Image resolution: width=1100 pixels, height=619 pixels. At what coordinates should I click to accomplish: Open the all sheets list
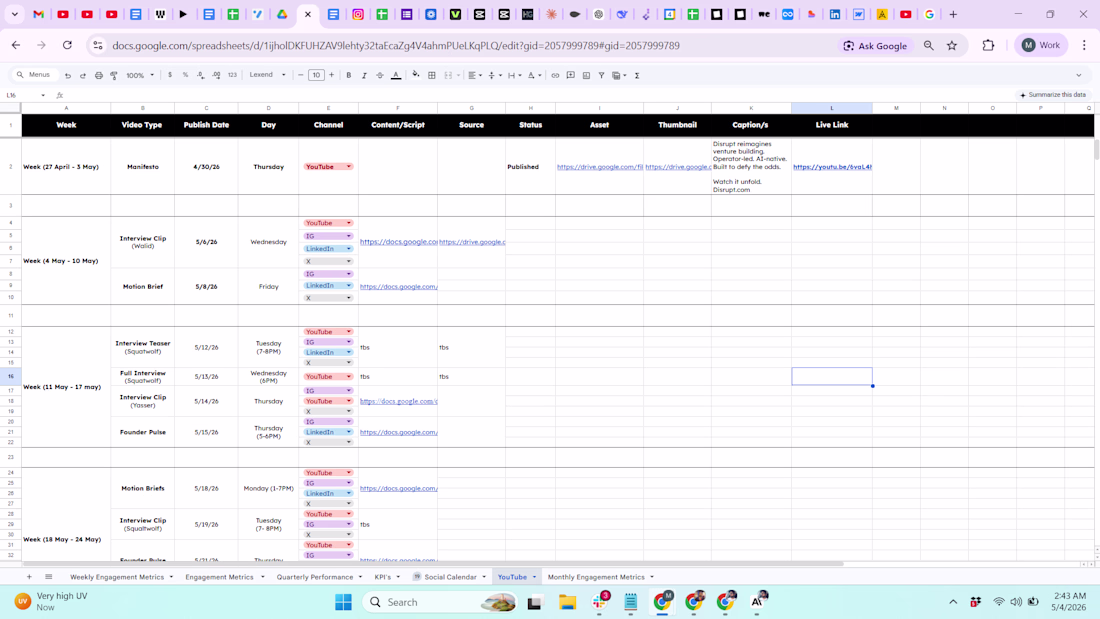click(x=48, y=577)
